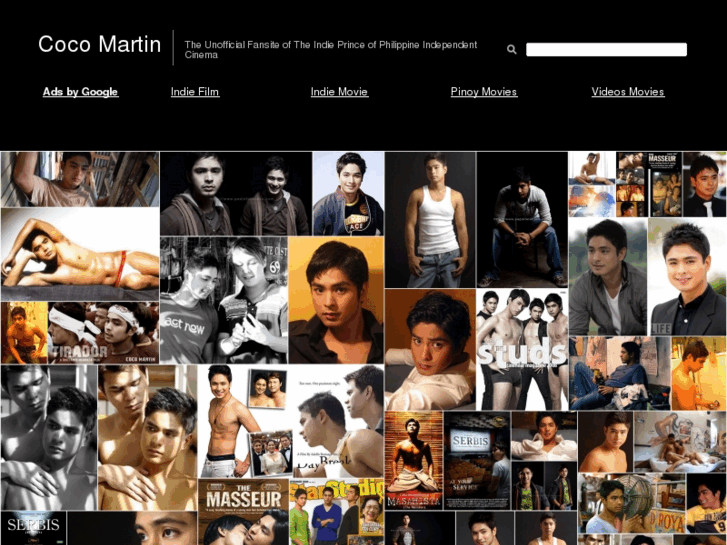The image size is (727, 545).
Task: Click the Ads by Google link
Action: click(81, 92)
